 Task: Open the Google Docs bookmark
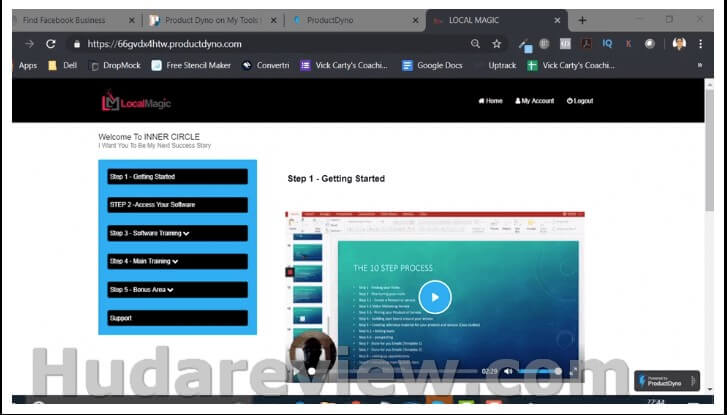tap(432, 65)
